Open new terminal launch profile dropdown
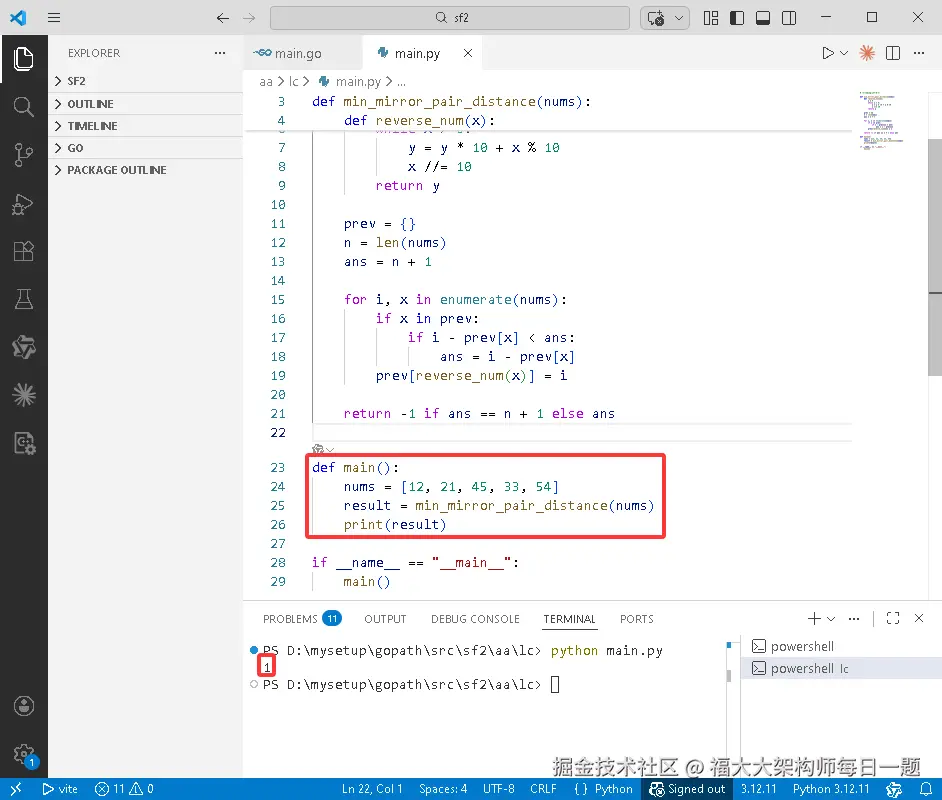The image size is (942, 800). [831, 619]
